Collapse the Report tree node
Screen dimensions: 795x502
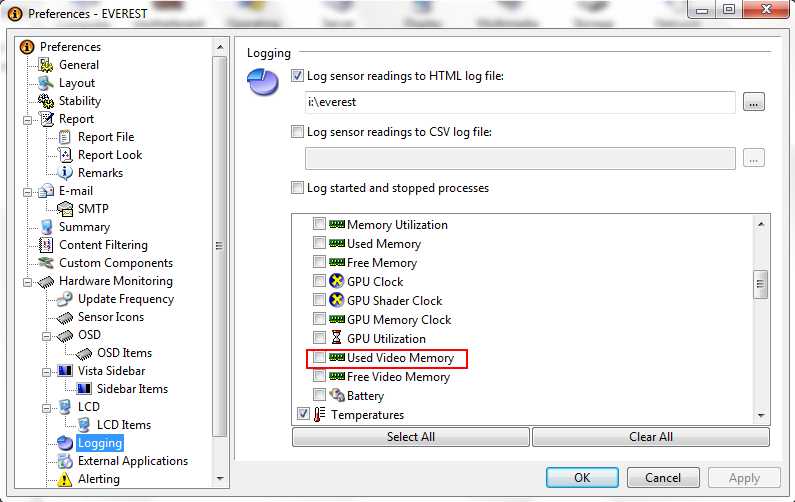[27, 121]
